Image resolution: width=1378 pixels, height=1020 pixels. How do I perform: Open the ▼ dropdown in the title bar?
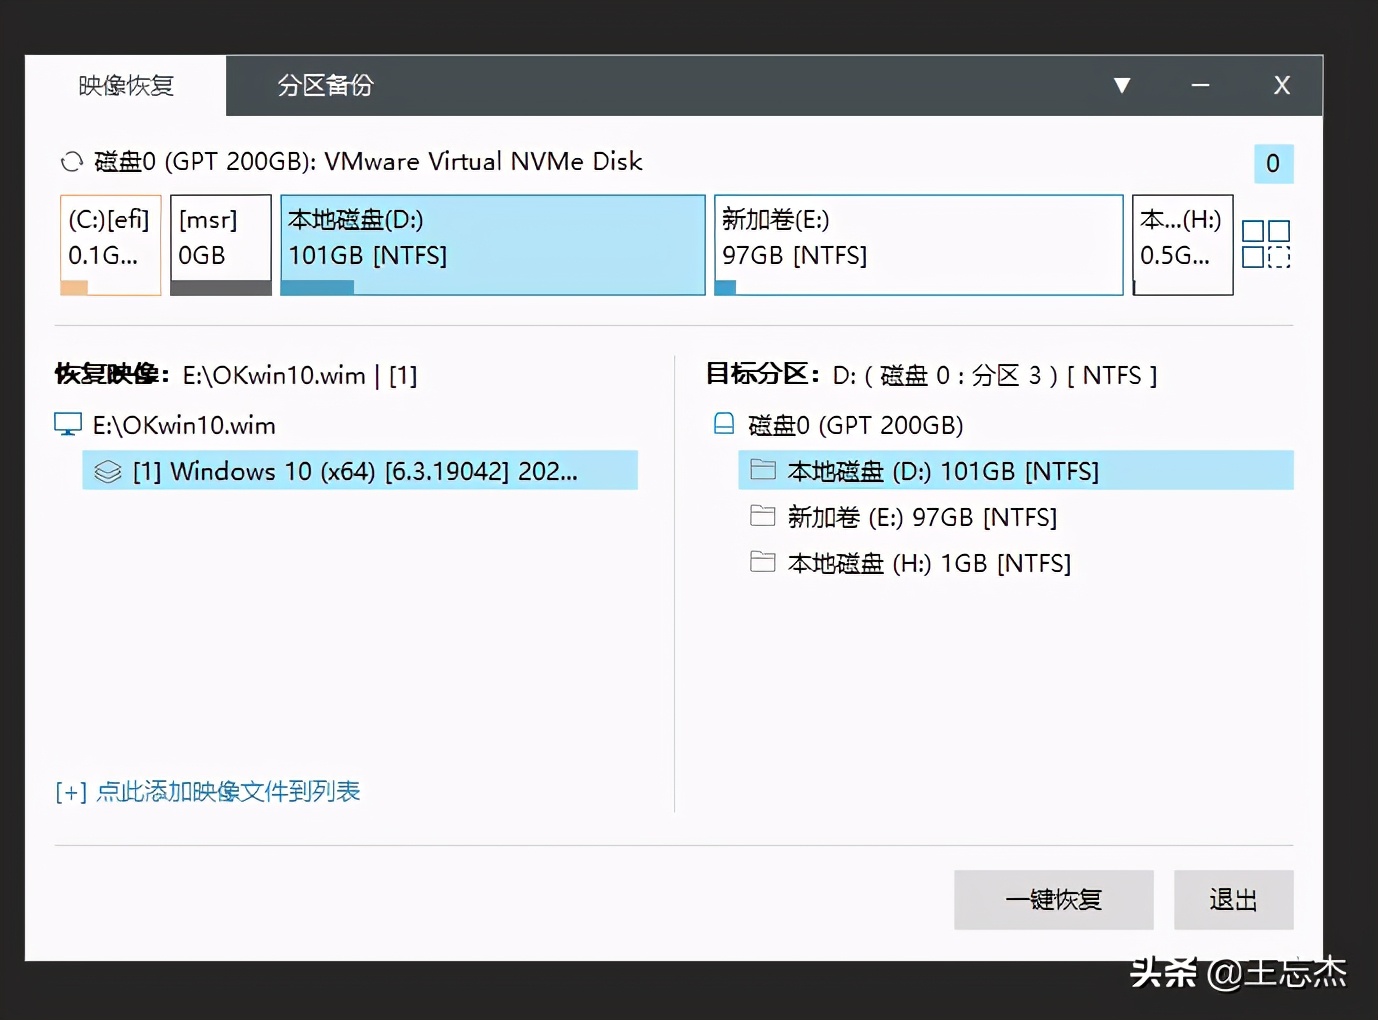pyautogui.click(x=1122, y=86)
